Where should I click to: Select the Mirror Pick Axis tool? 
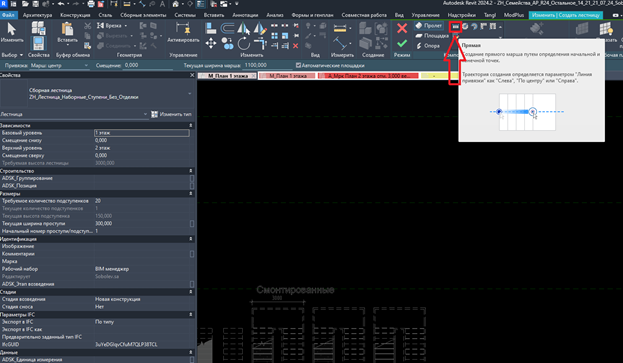243,28
